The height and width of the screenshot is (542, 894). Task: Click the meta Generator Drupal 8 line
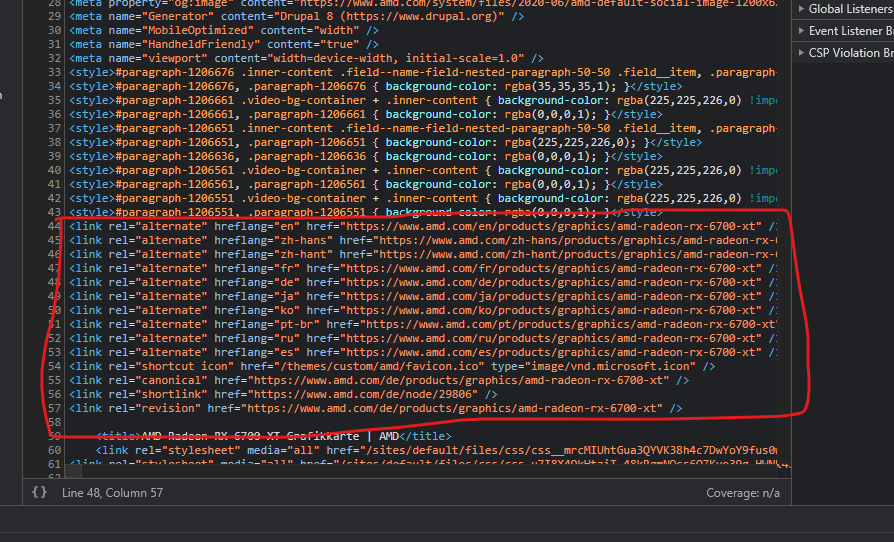[296, 17]
